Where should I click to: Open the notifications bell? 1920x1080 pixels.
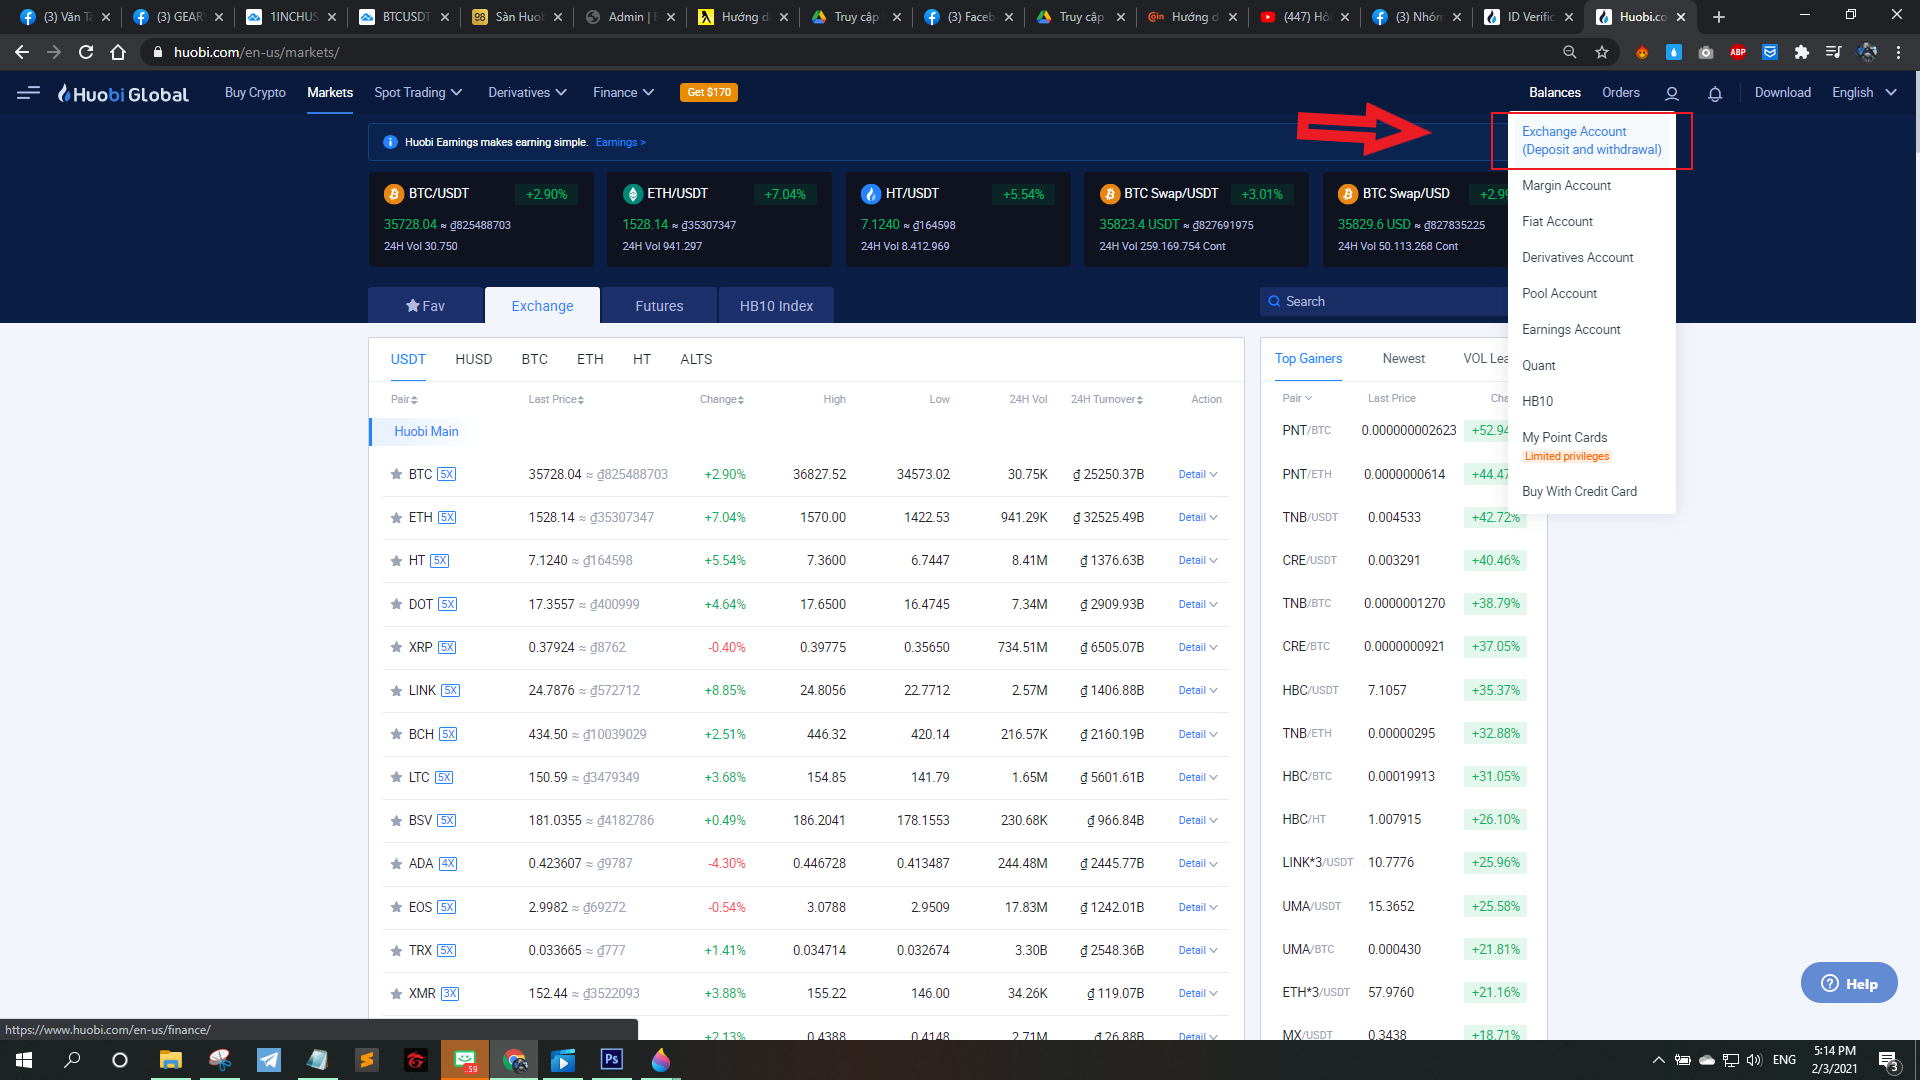1714,93
